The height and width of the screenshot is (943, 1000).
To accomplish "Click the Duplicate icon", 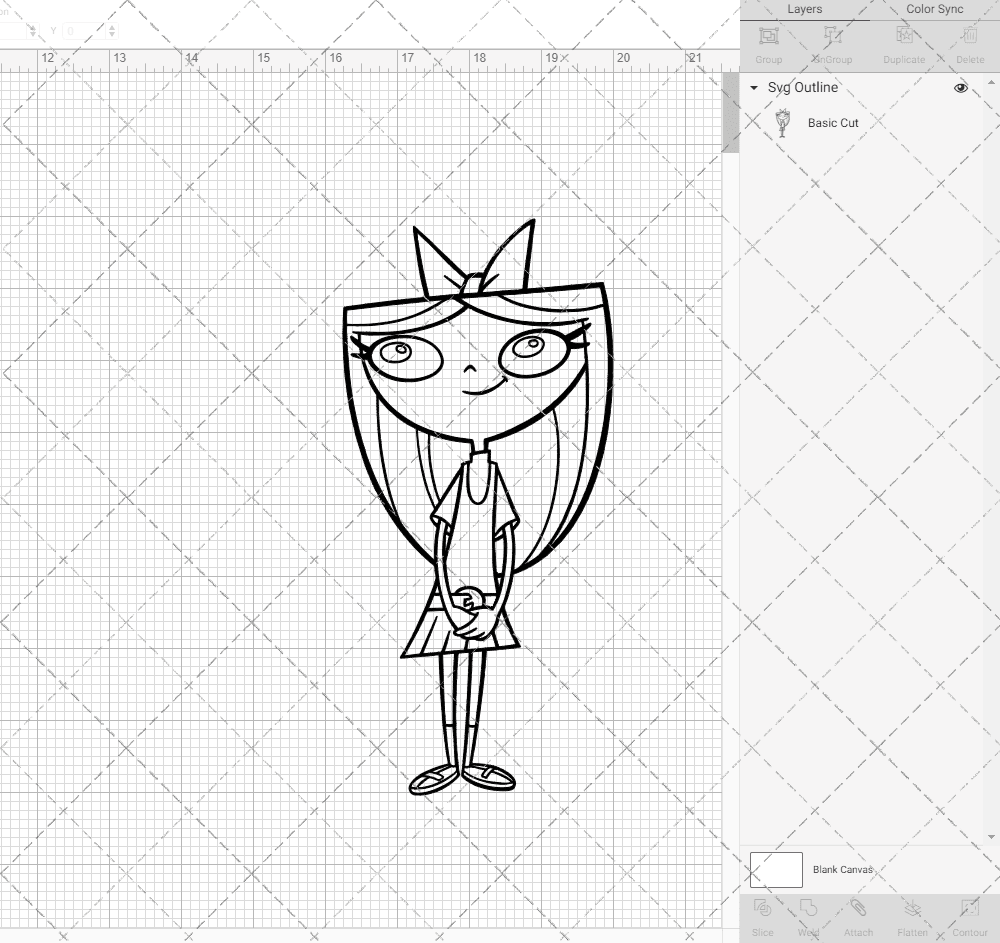I will pos(904,36).
